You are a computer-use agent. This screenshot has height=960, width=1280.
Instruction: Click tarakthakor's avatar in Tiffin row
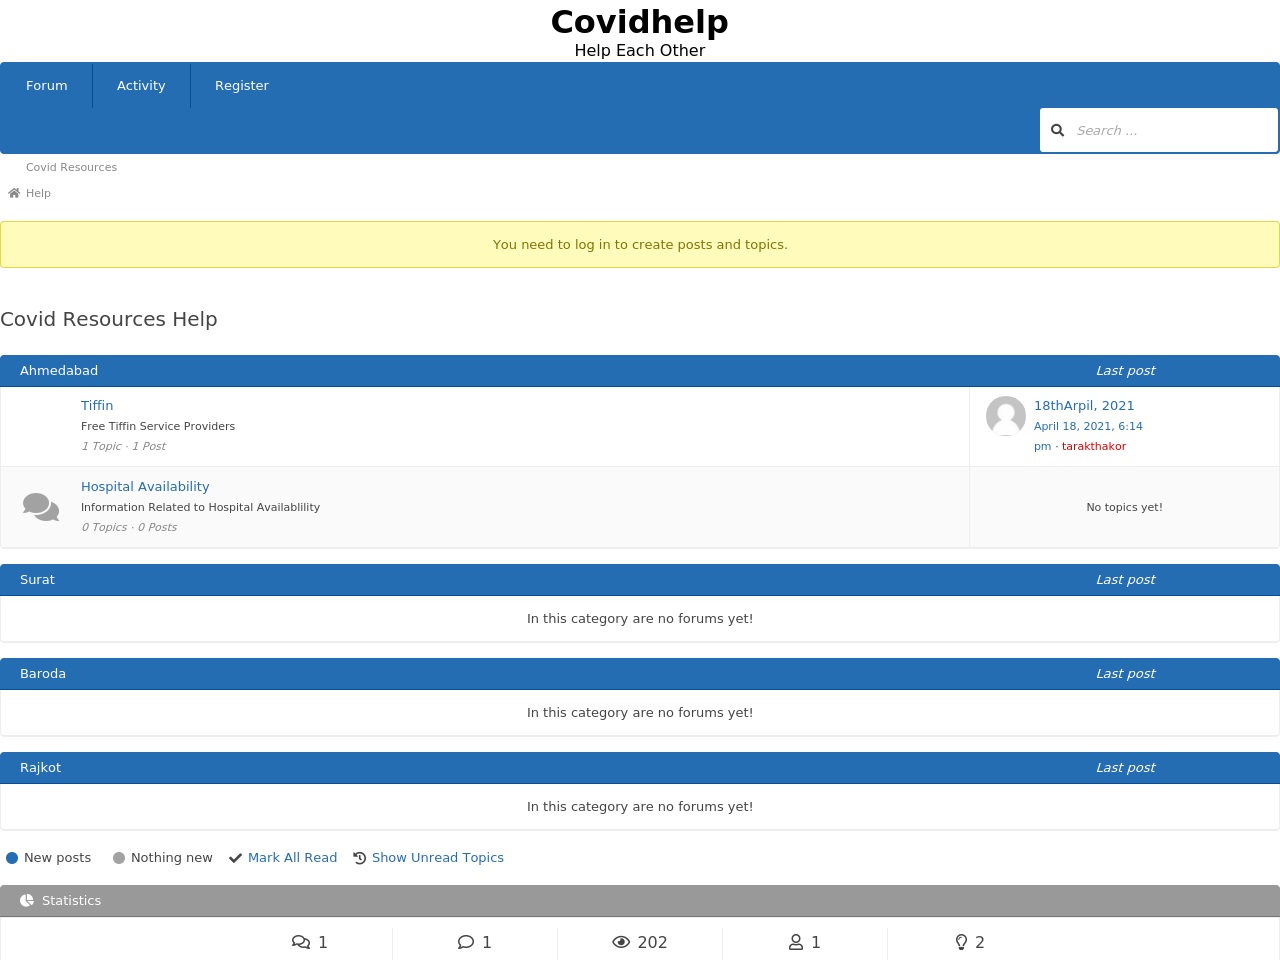pyautogui.click(x=1006, y=416)
